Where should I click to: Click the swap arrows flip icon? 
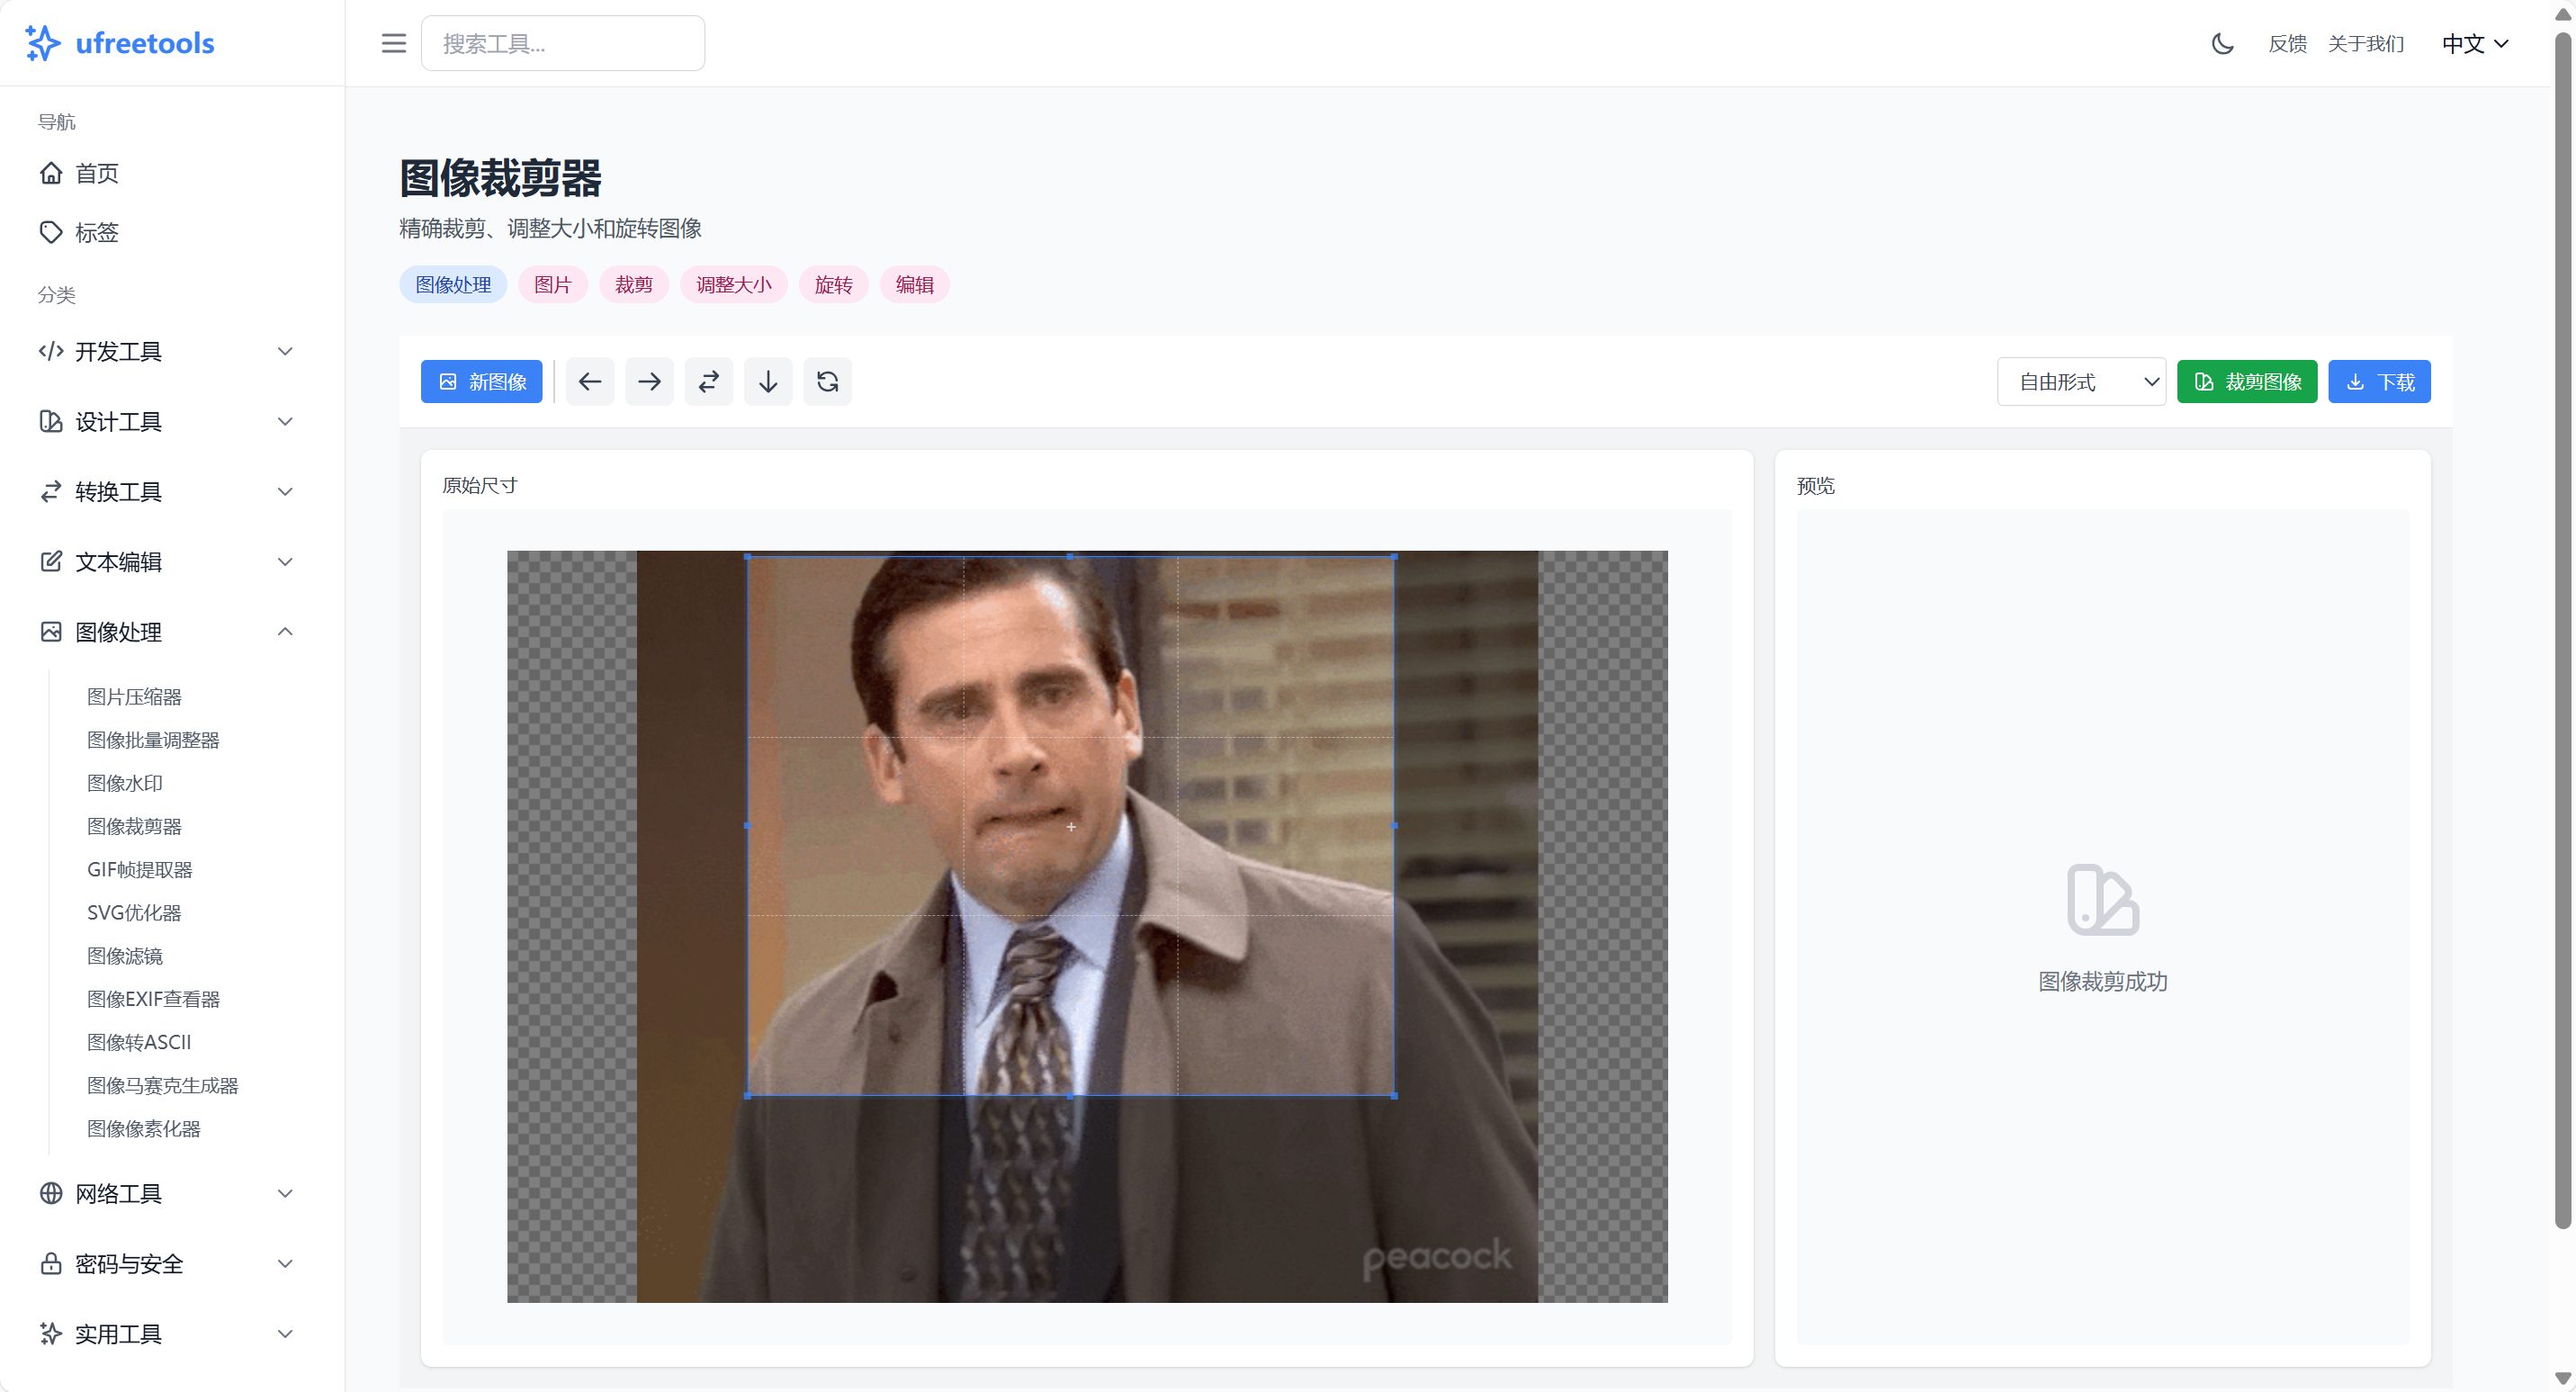(708, 381)
